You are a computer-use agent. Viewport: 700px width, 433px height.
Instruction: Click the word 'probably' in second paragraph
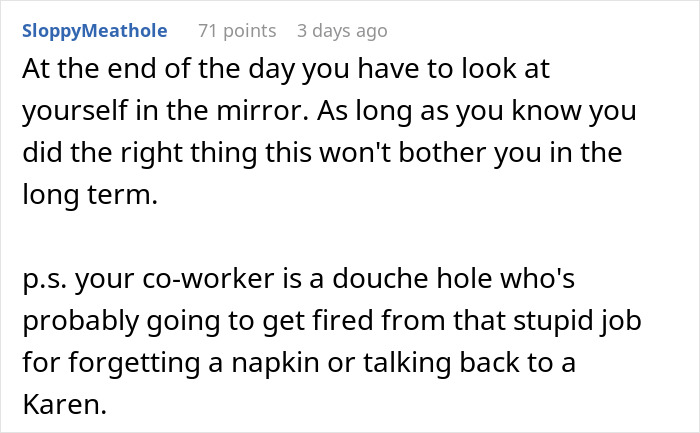(x=80, y=321)
